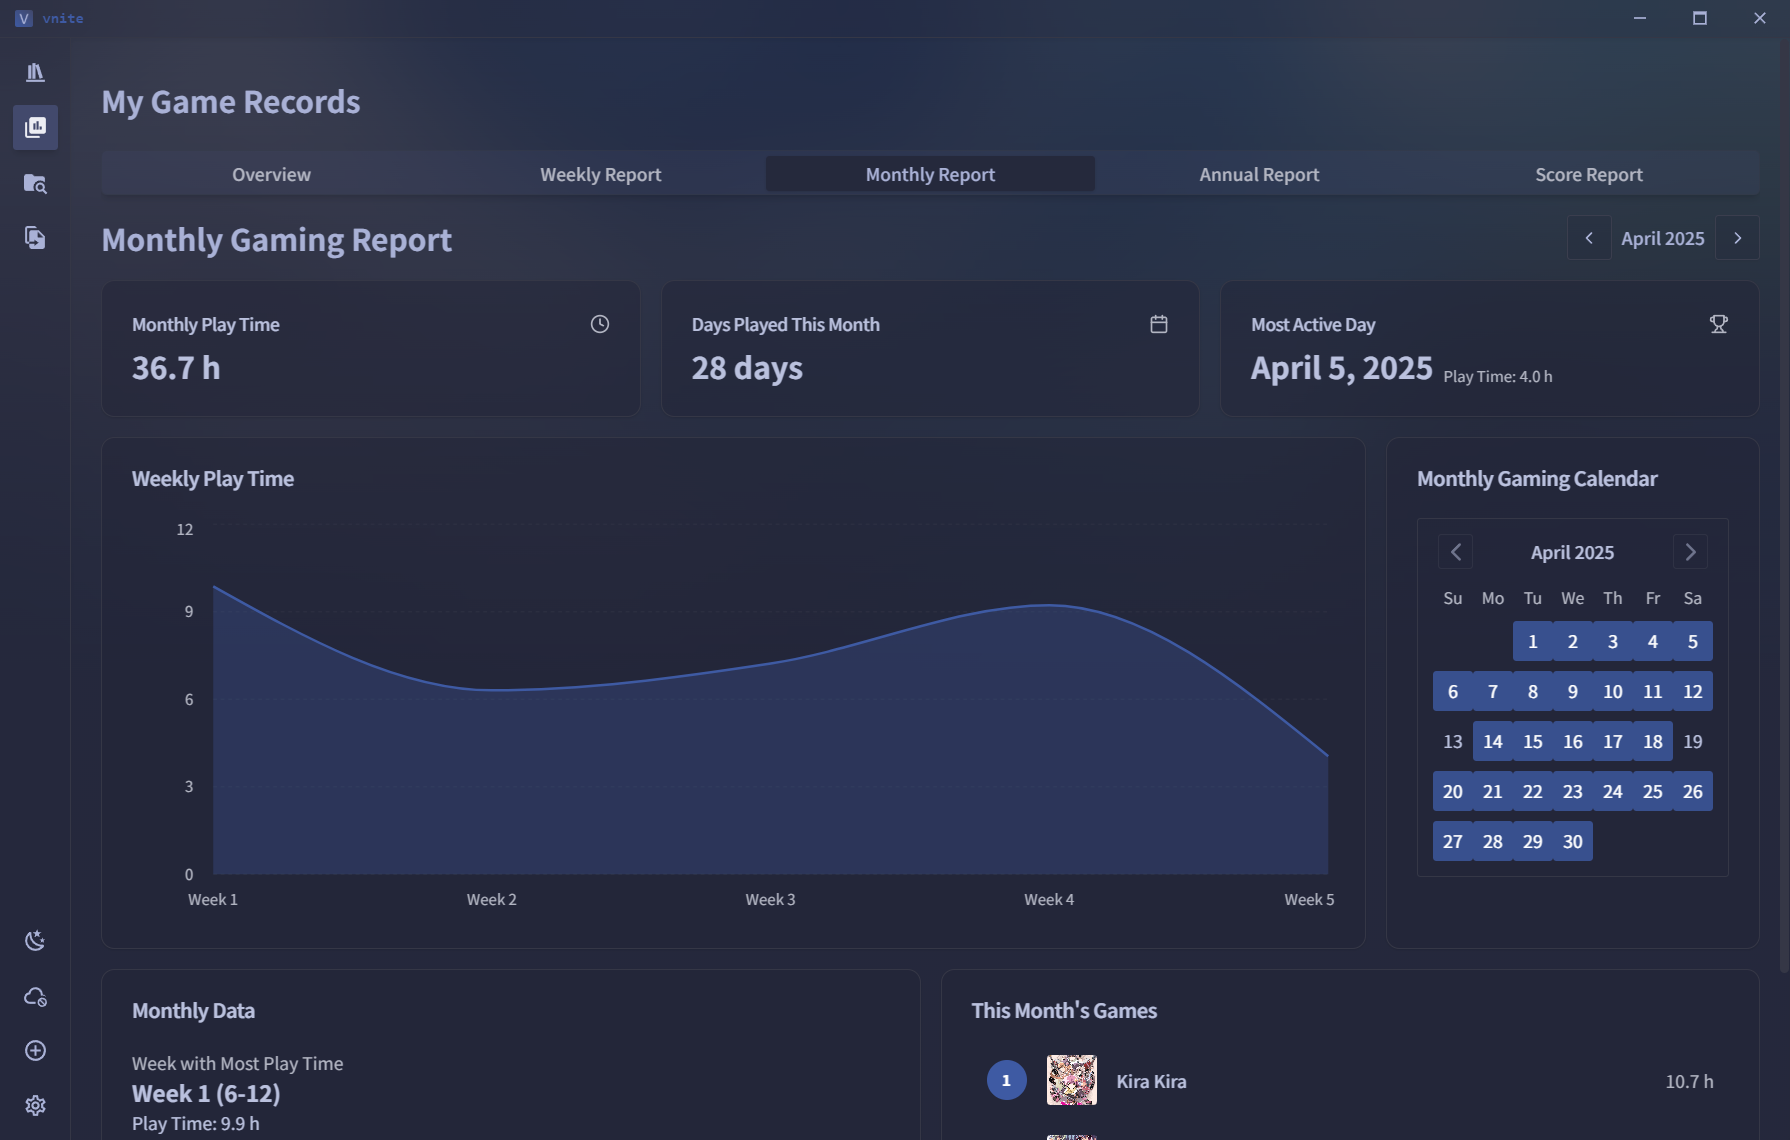This screenshot has width=1790, height=1140.
Task: Open the Score Report tab
Action: point(1589,174)
